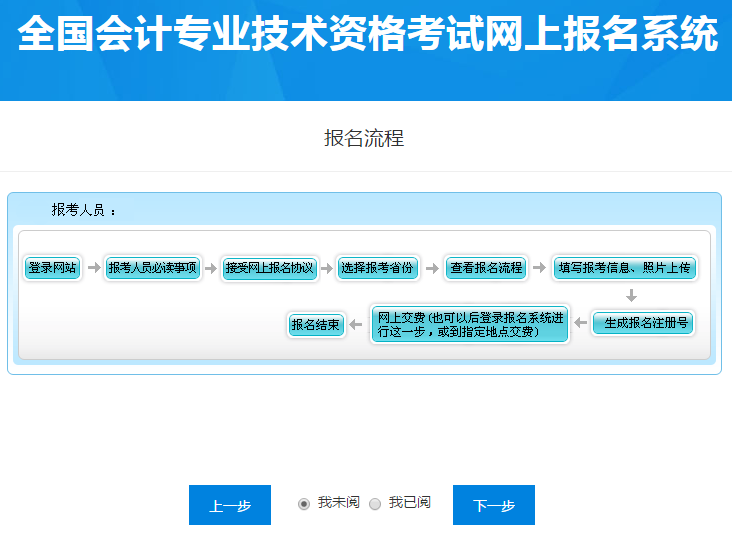732x548 pixels.
Task: Click the 登录网站 step box
Action: [x=52, y=268]
